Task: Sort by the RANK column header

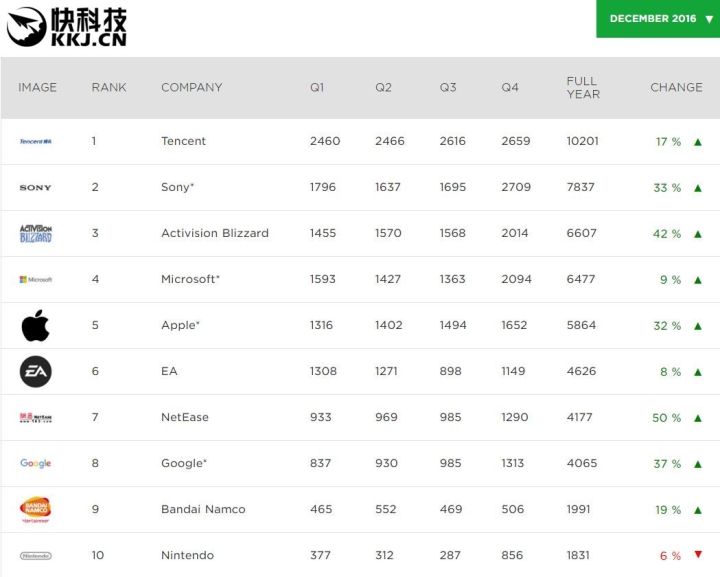Action: (109, 87)
